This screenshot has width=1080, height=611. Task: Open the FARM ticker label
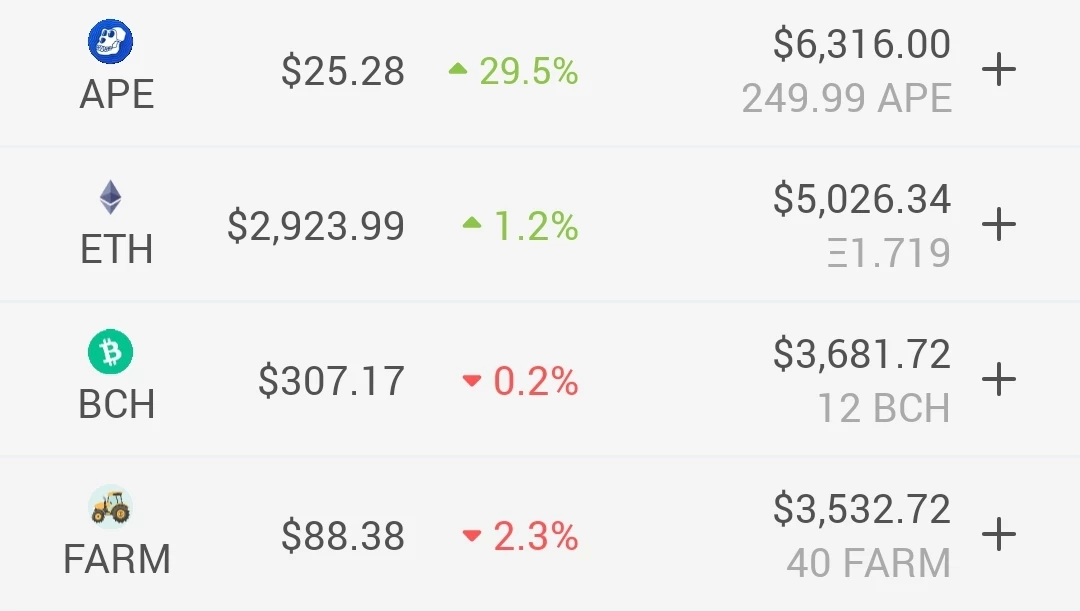point(116,559)
